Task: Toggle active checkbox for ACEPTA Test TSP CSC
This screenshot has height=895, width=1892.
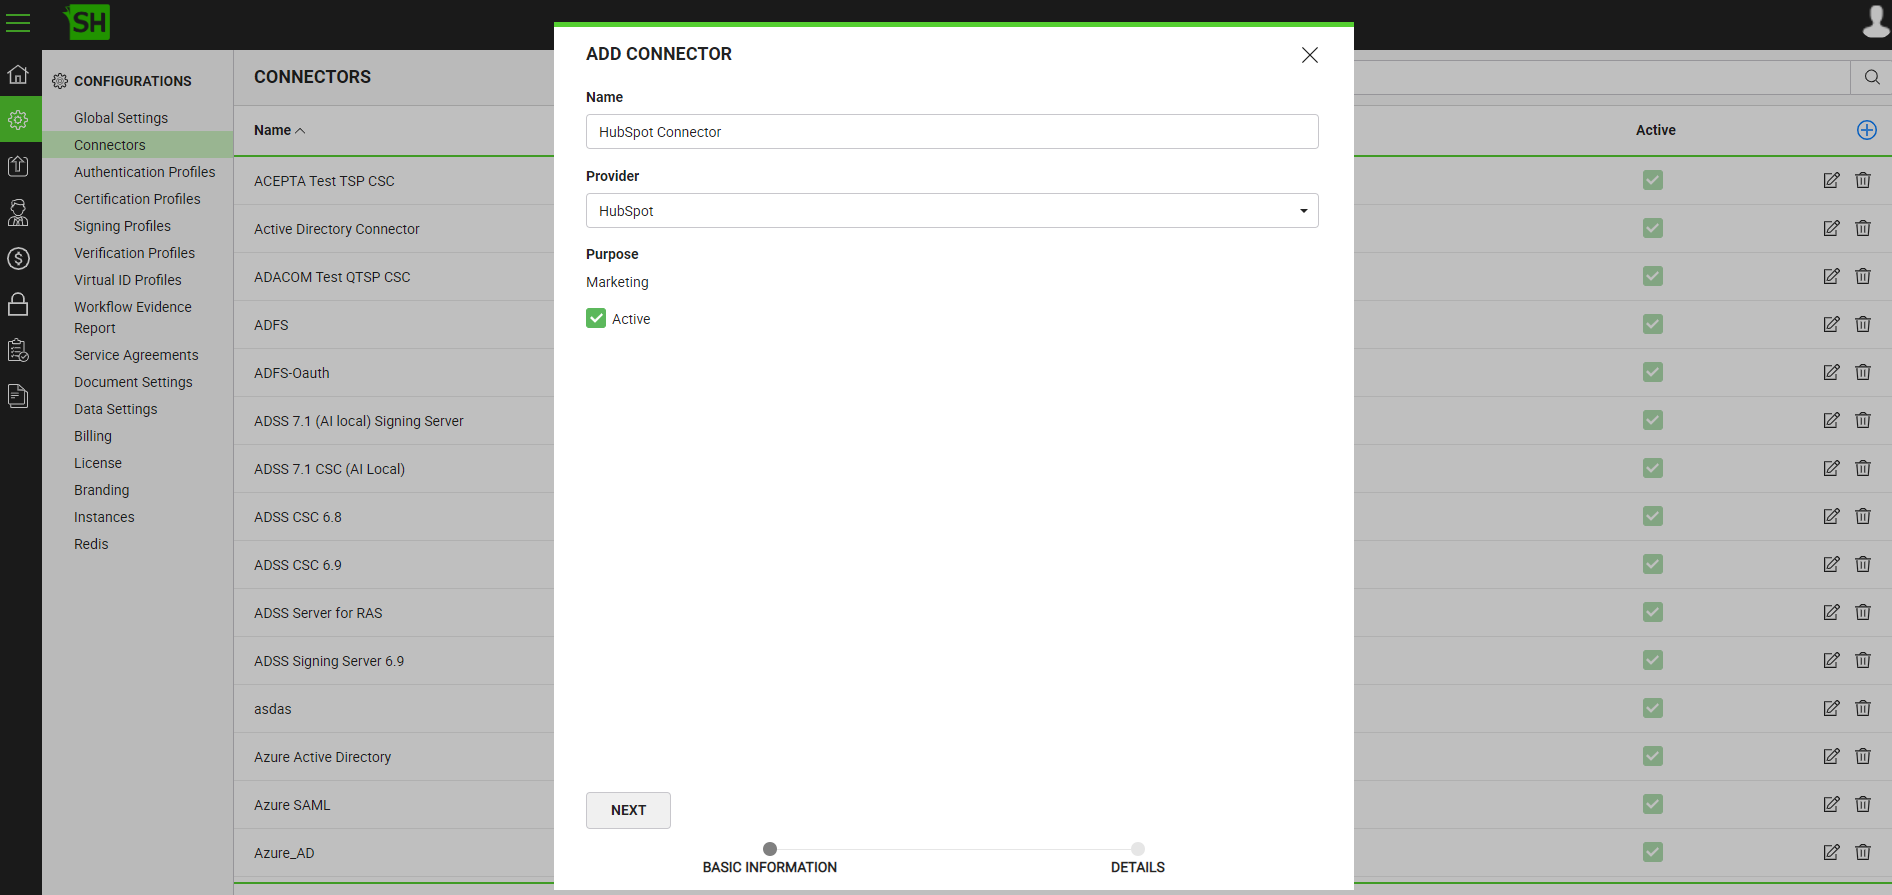Action: [1653, 180]
